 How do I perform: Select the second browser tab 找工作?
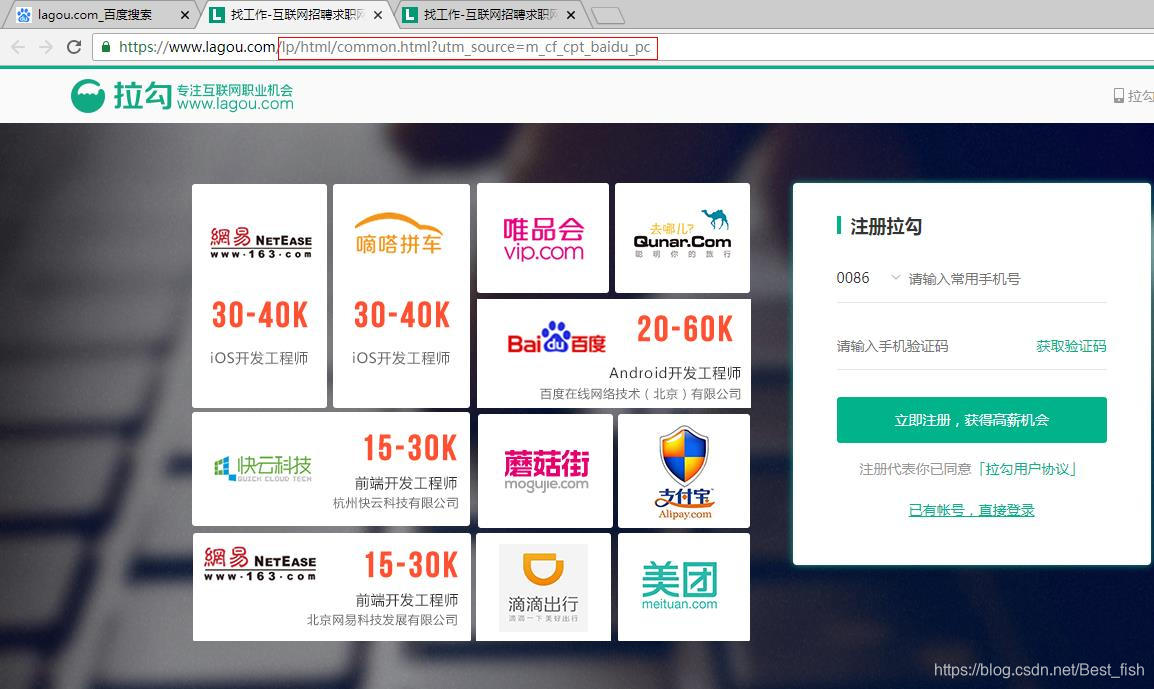click(297, 15)
